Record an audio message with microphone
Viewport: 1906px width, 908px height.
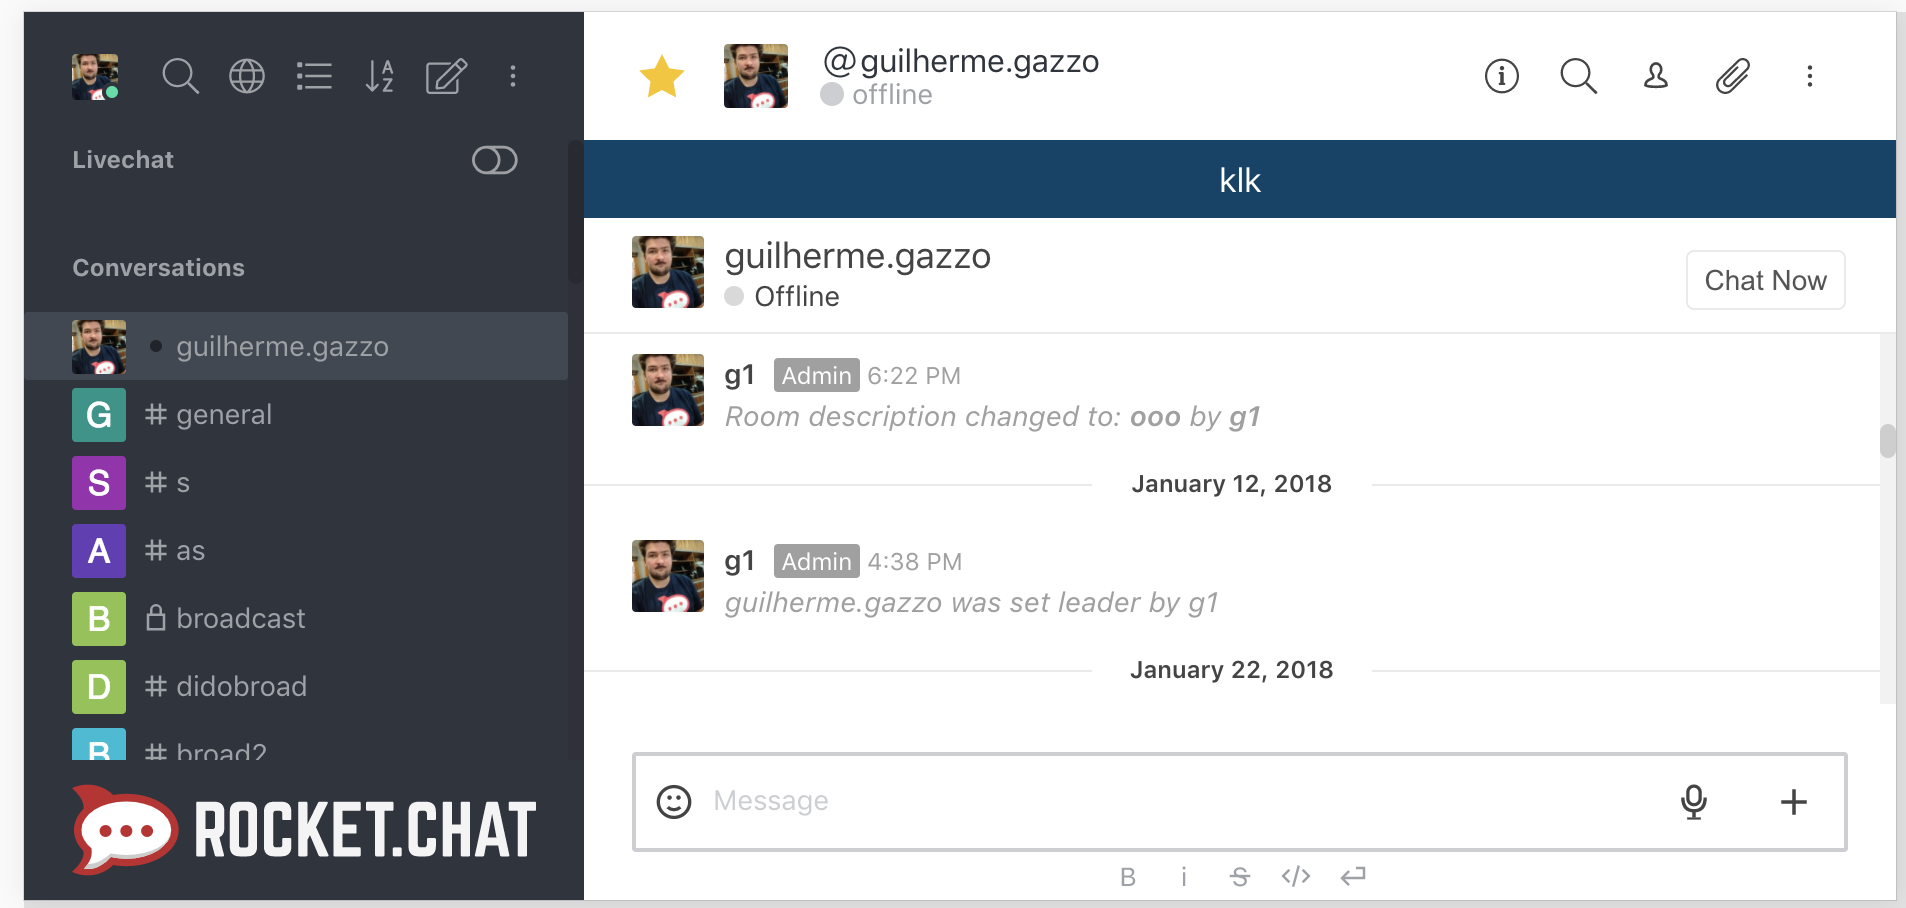[x=1694, y=801]
